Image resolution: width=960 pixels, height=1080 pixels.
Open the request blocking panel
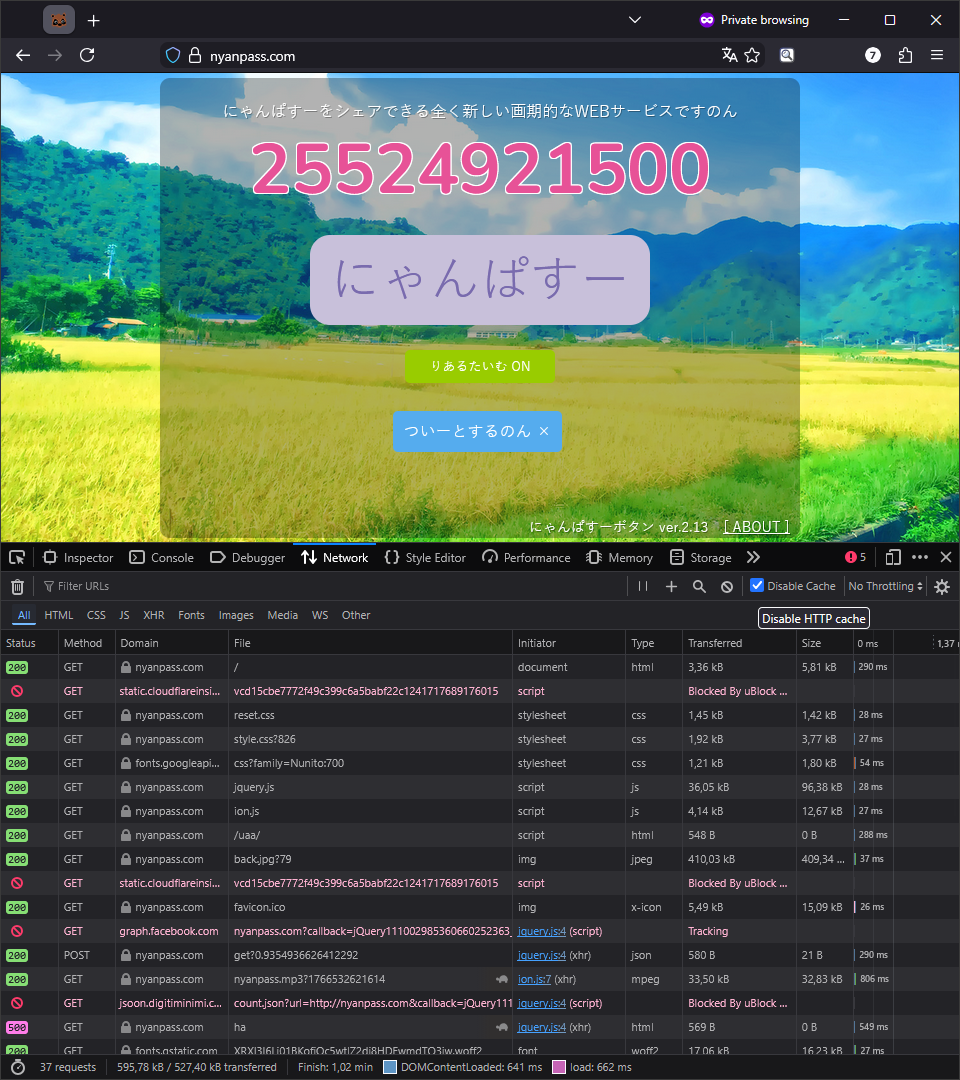coord(727,586)
